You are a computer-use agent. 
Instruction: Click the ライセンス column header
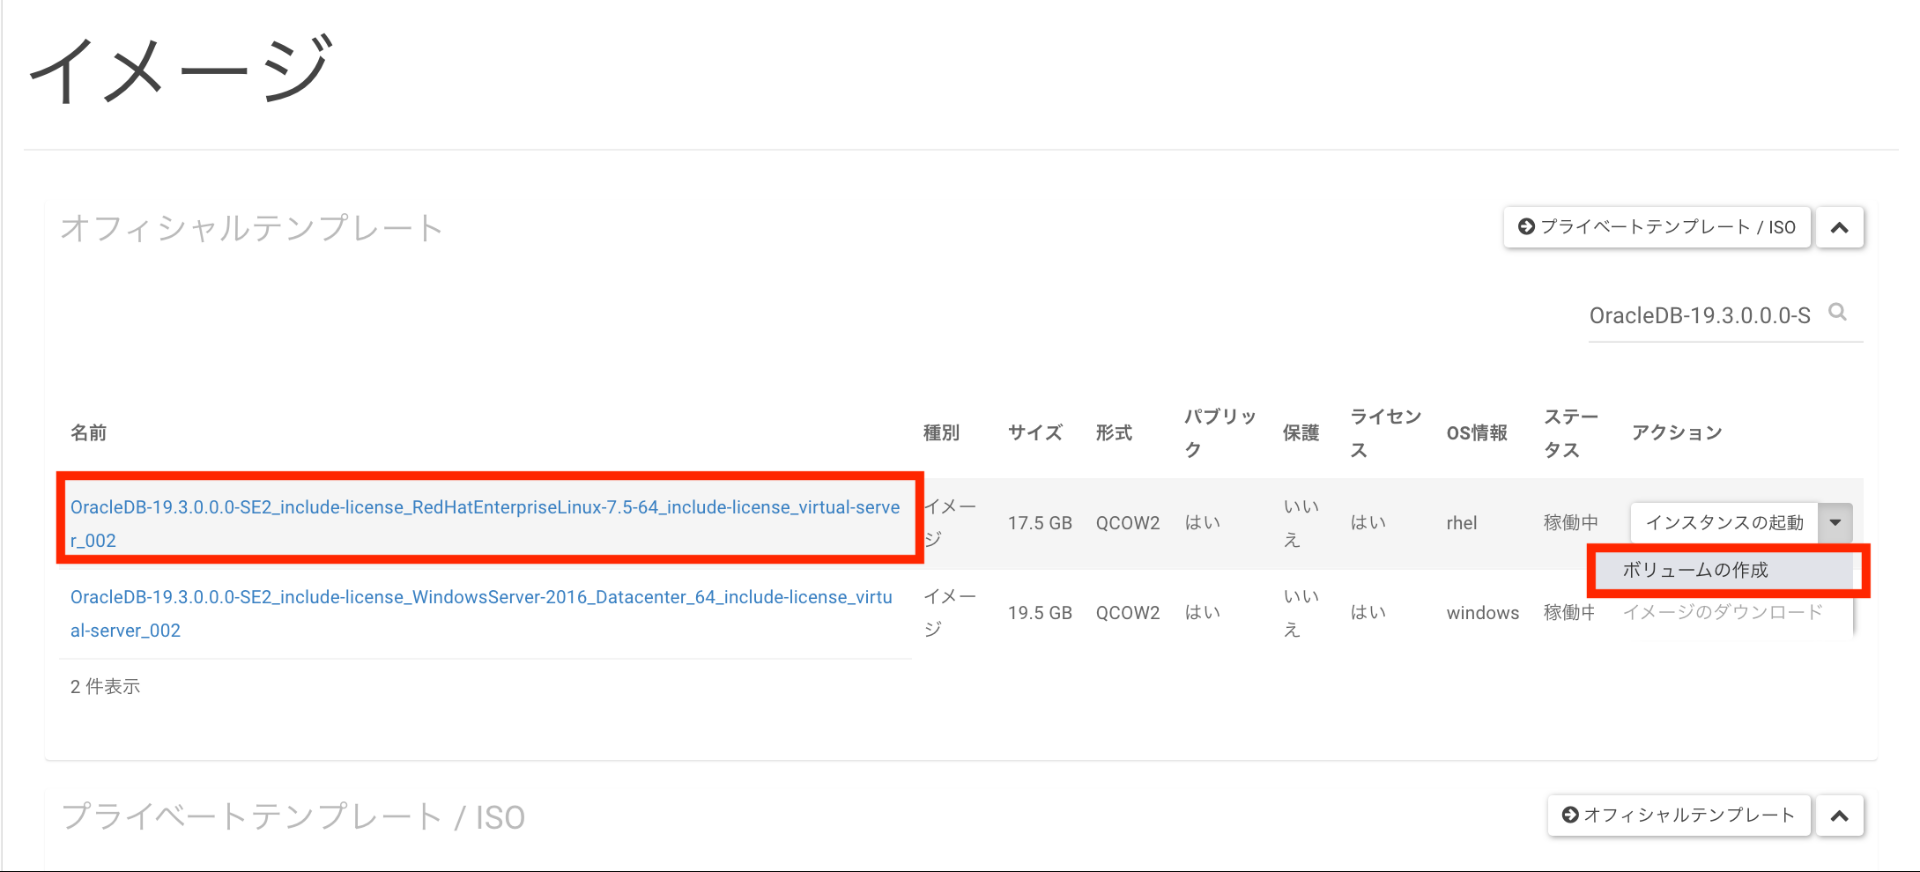[x=1386, y=433]
